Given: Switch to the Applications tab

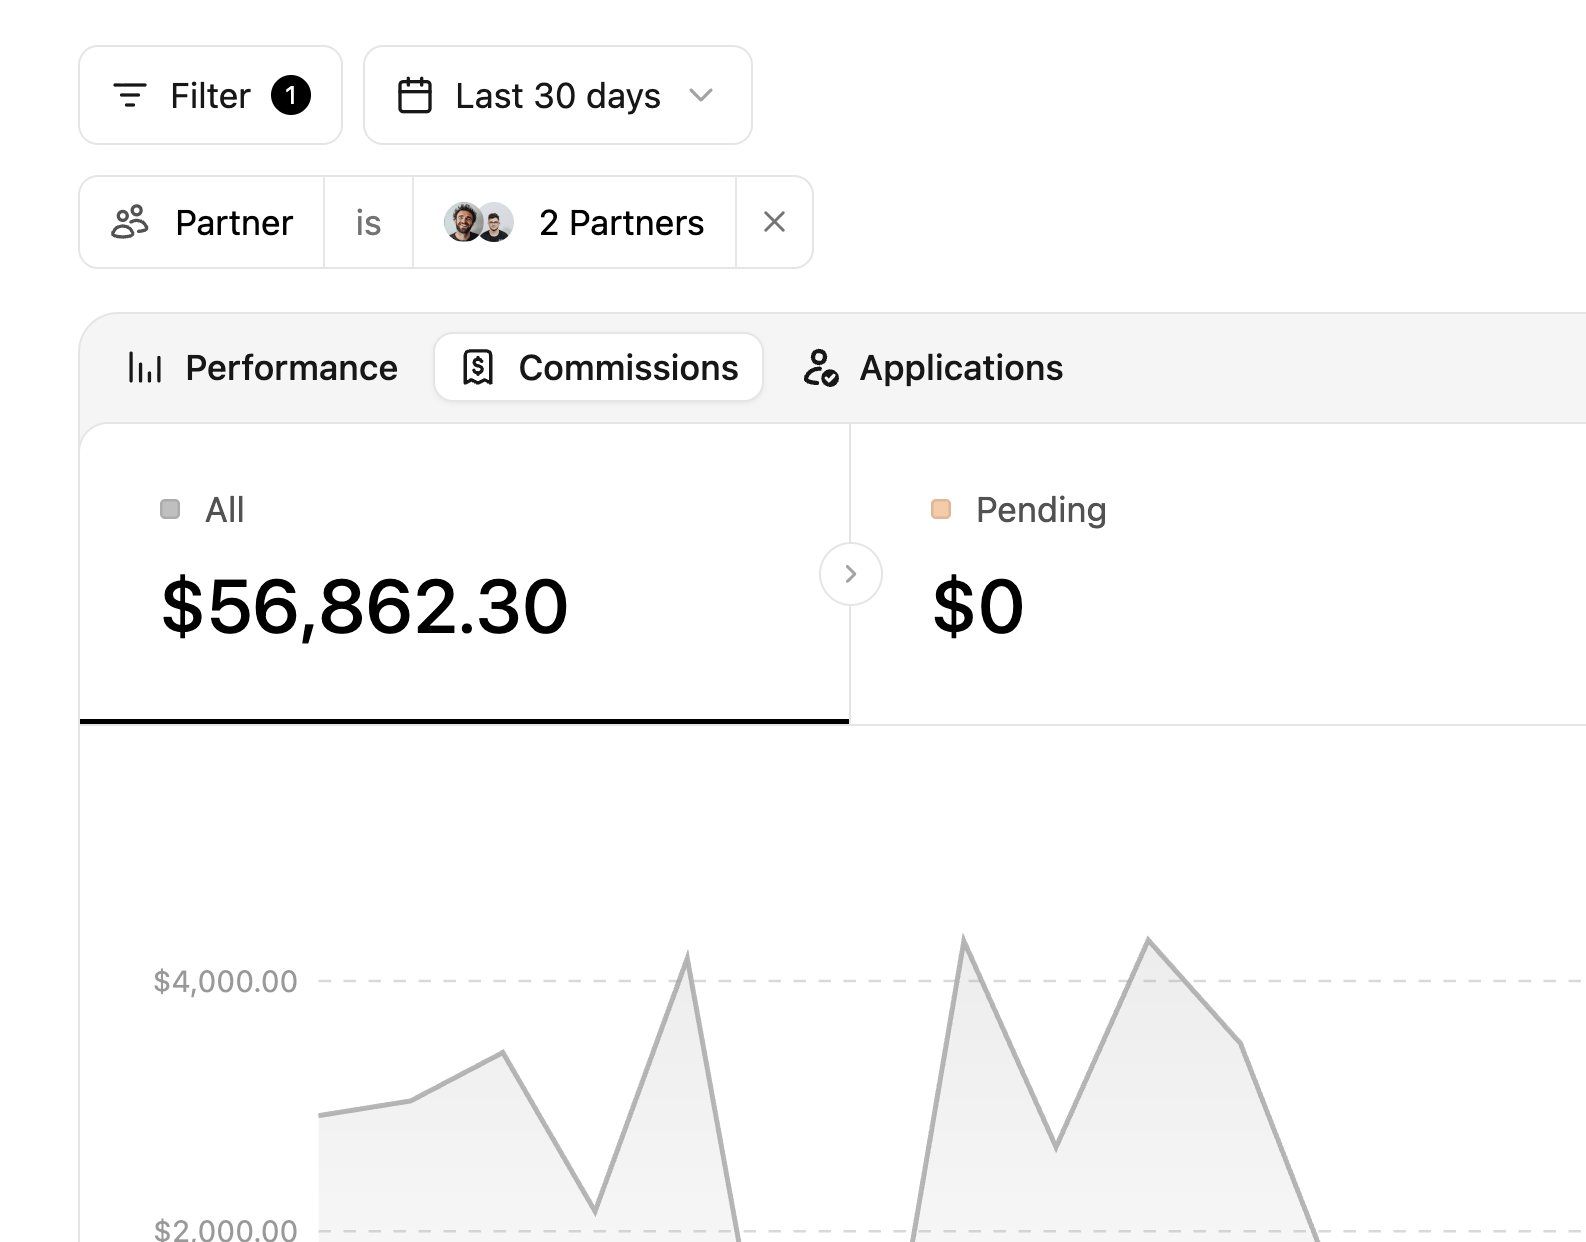Looking at the screenshot, I should [933, 368].
